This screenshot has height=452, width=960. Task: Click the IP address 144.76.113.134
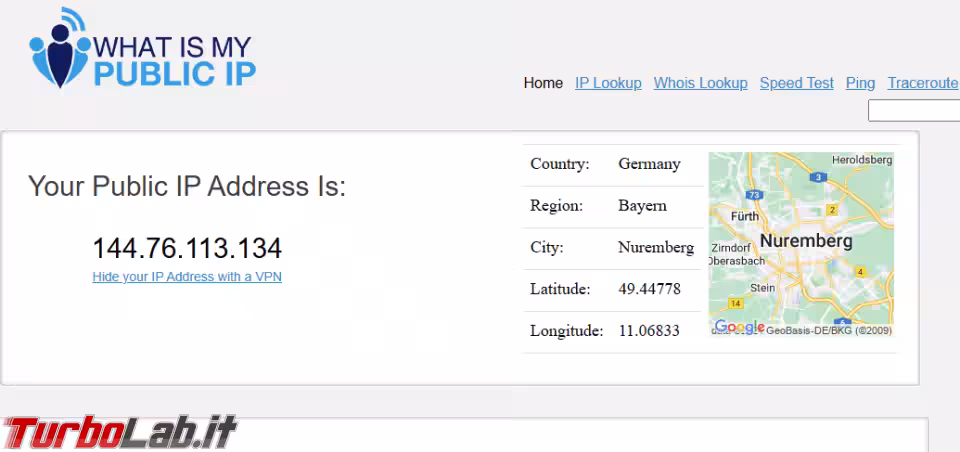point(187,248)
